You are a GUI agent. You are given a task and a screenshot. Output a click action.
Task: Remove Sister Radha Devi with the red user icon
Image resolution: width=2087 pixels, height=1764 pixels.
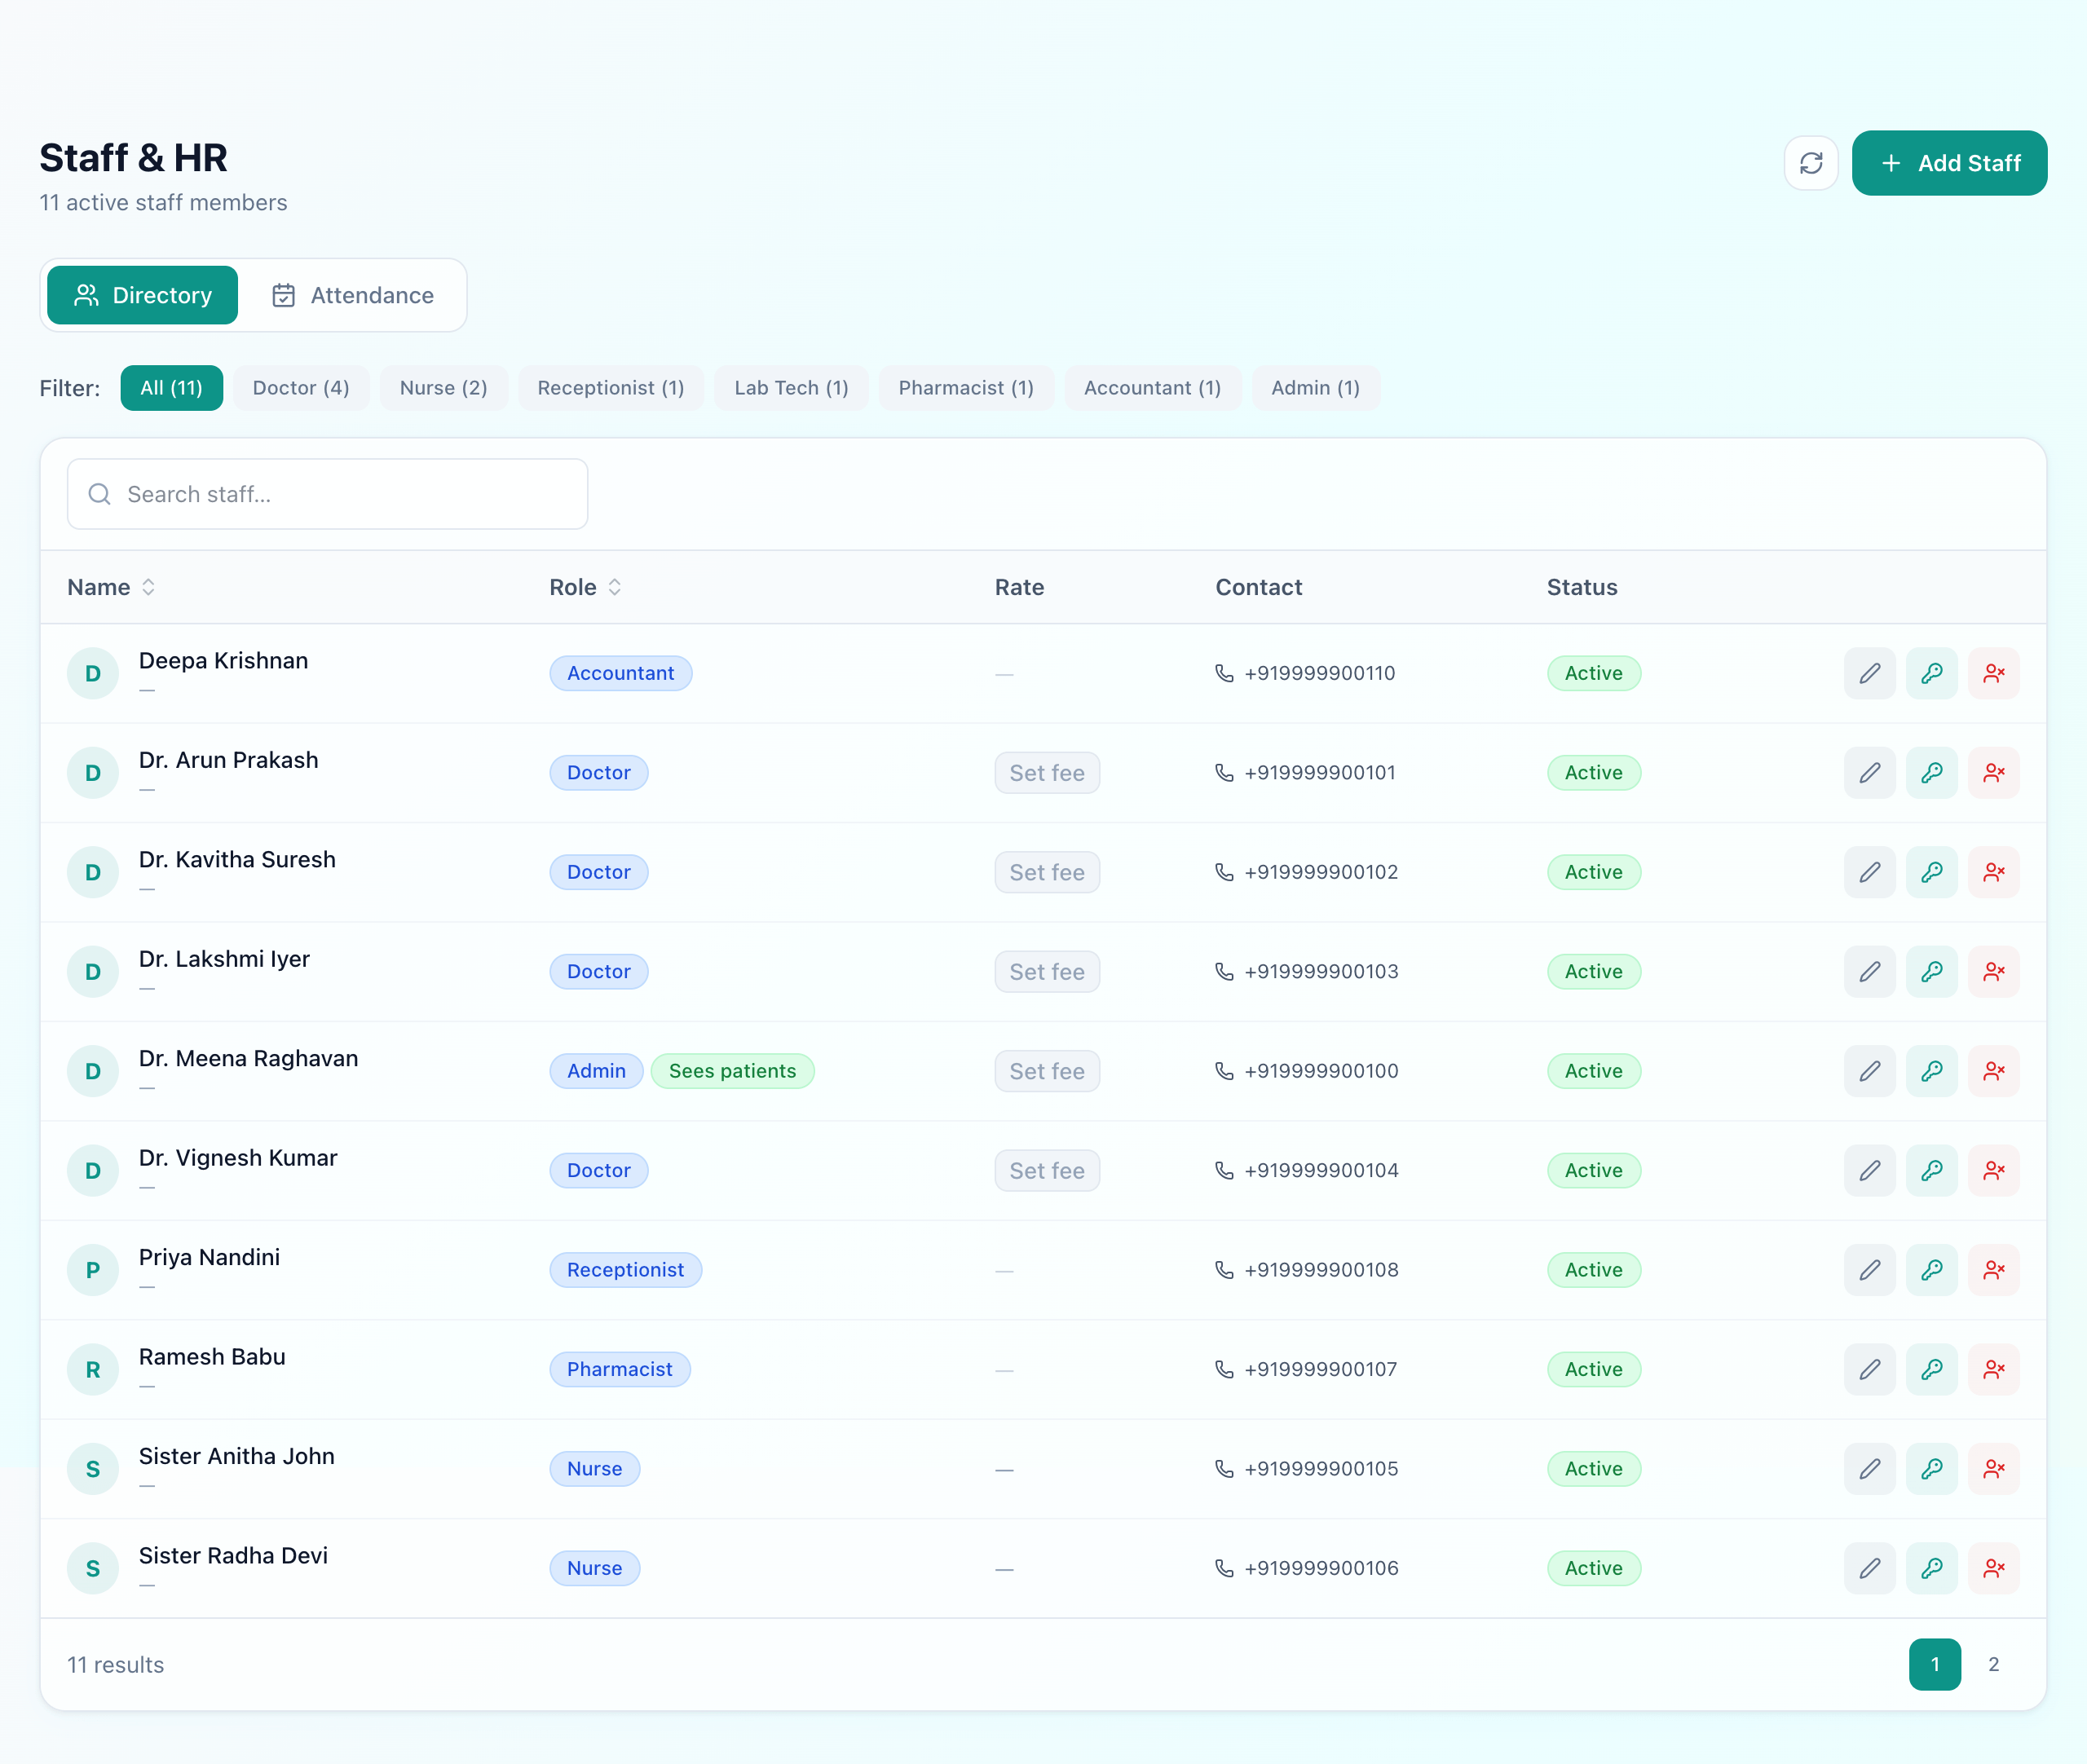(x=1993, y=1568)
